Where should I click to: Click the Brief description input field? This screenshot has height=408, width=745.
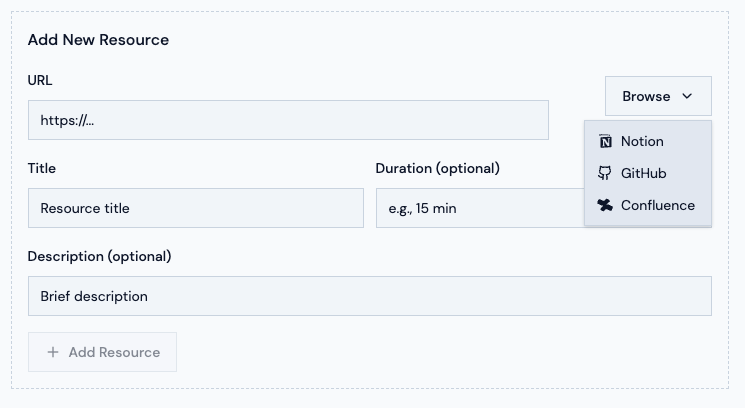click(x=369, y=296)
